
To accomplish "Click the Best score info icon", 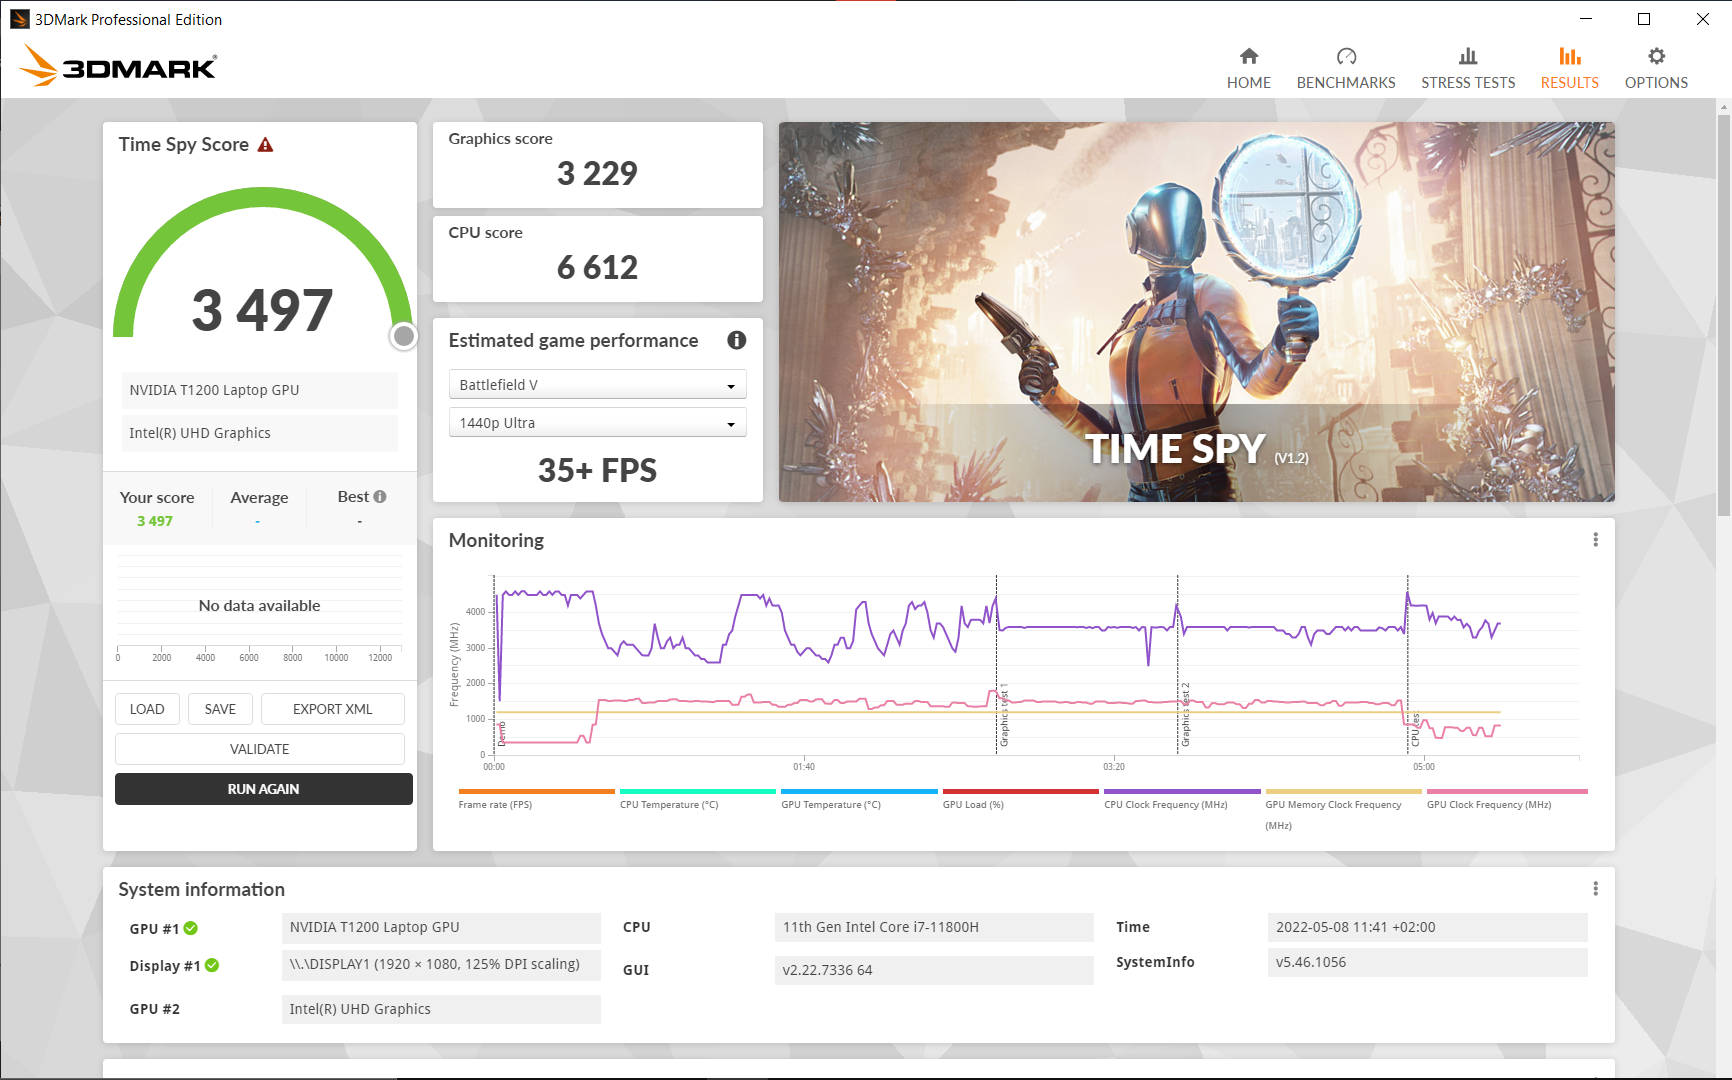I will coord(380,496).
